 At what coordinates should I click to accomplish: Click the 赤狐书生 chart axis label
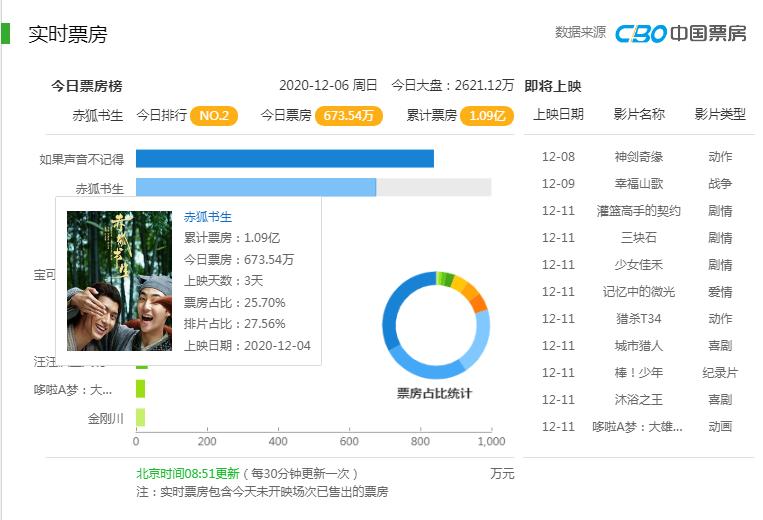pyautogui.click(x=100, y=188)
